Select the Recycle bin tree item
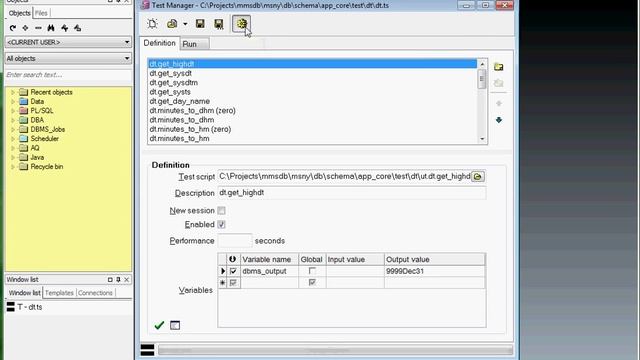 47,167
